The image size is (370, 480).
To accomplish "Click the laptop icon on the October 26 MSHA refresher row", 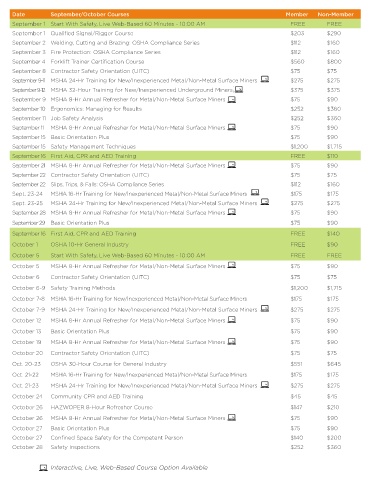I will (232, 417).
